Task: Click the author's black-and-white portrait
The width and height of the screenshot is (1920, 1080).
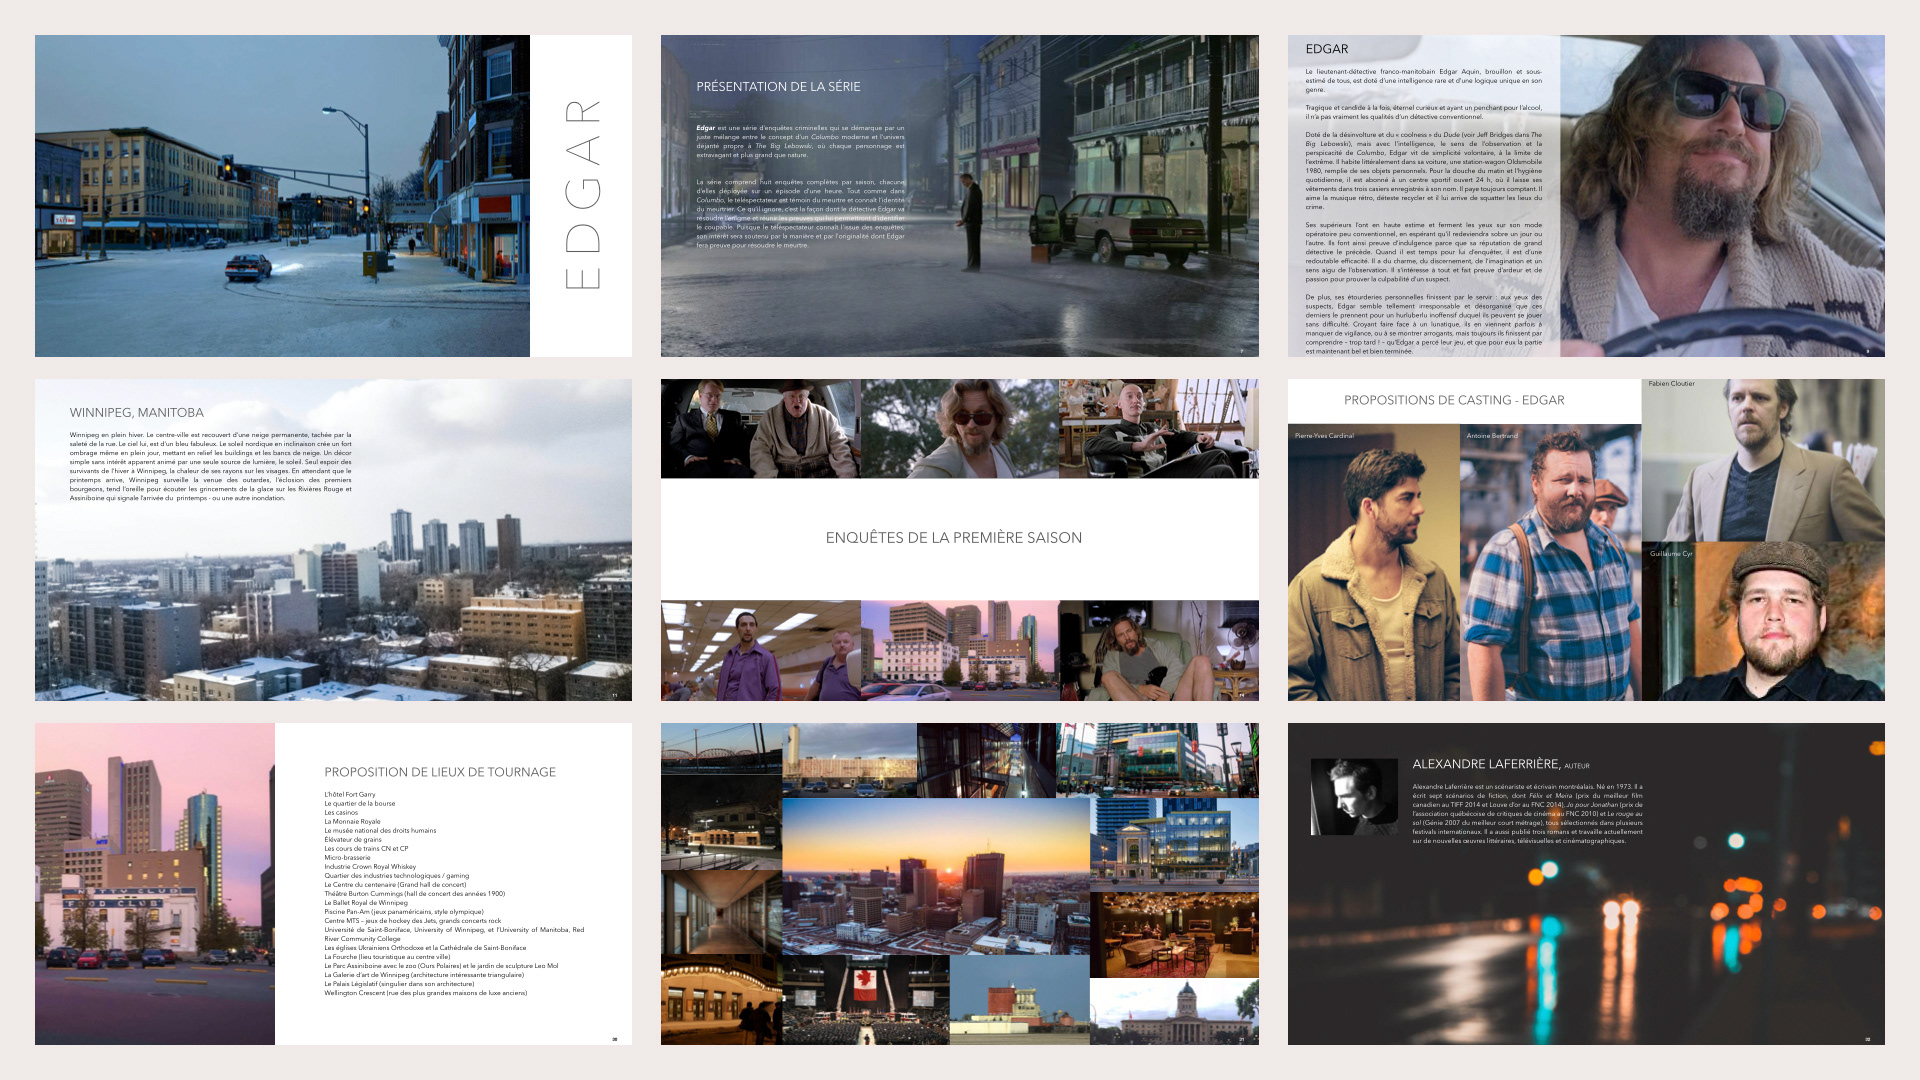Action: coord(1353,796)
